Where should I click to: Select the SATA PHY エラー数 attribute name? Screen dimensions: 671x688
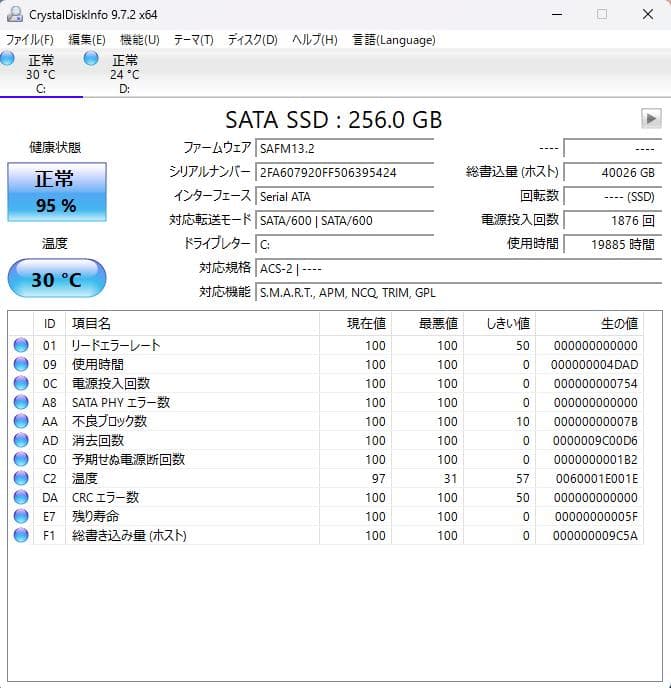point(121,402)
